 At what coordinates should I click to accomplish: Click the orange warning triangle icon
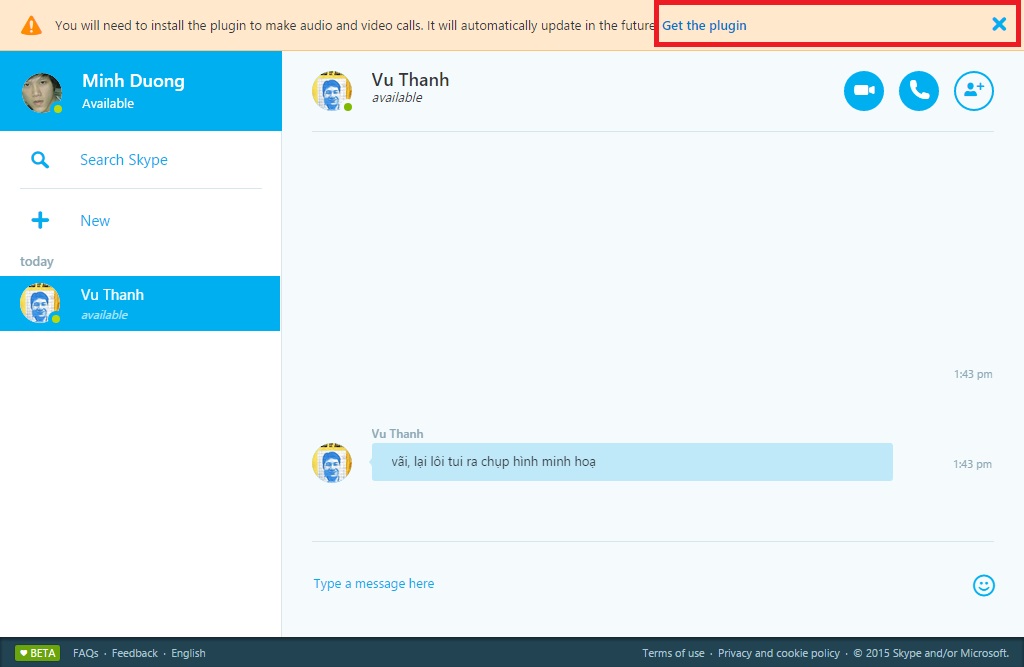pos(31,25)
